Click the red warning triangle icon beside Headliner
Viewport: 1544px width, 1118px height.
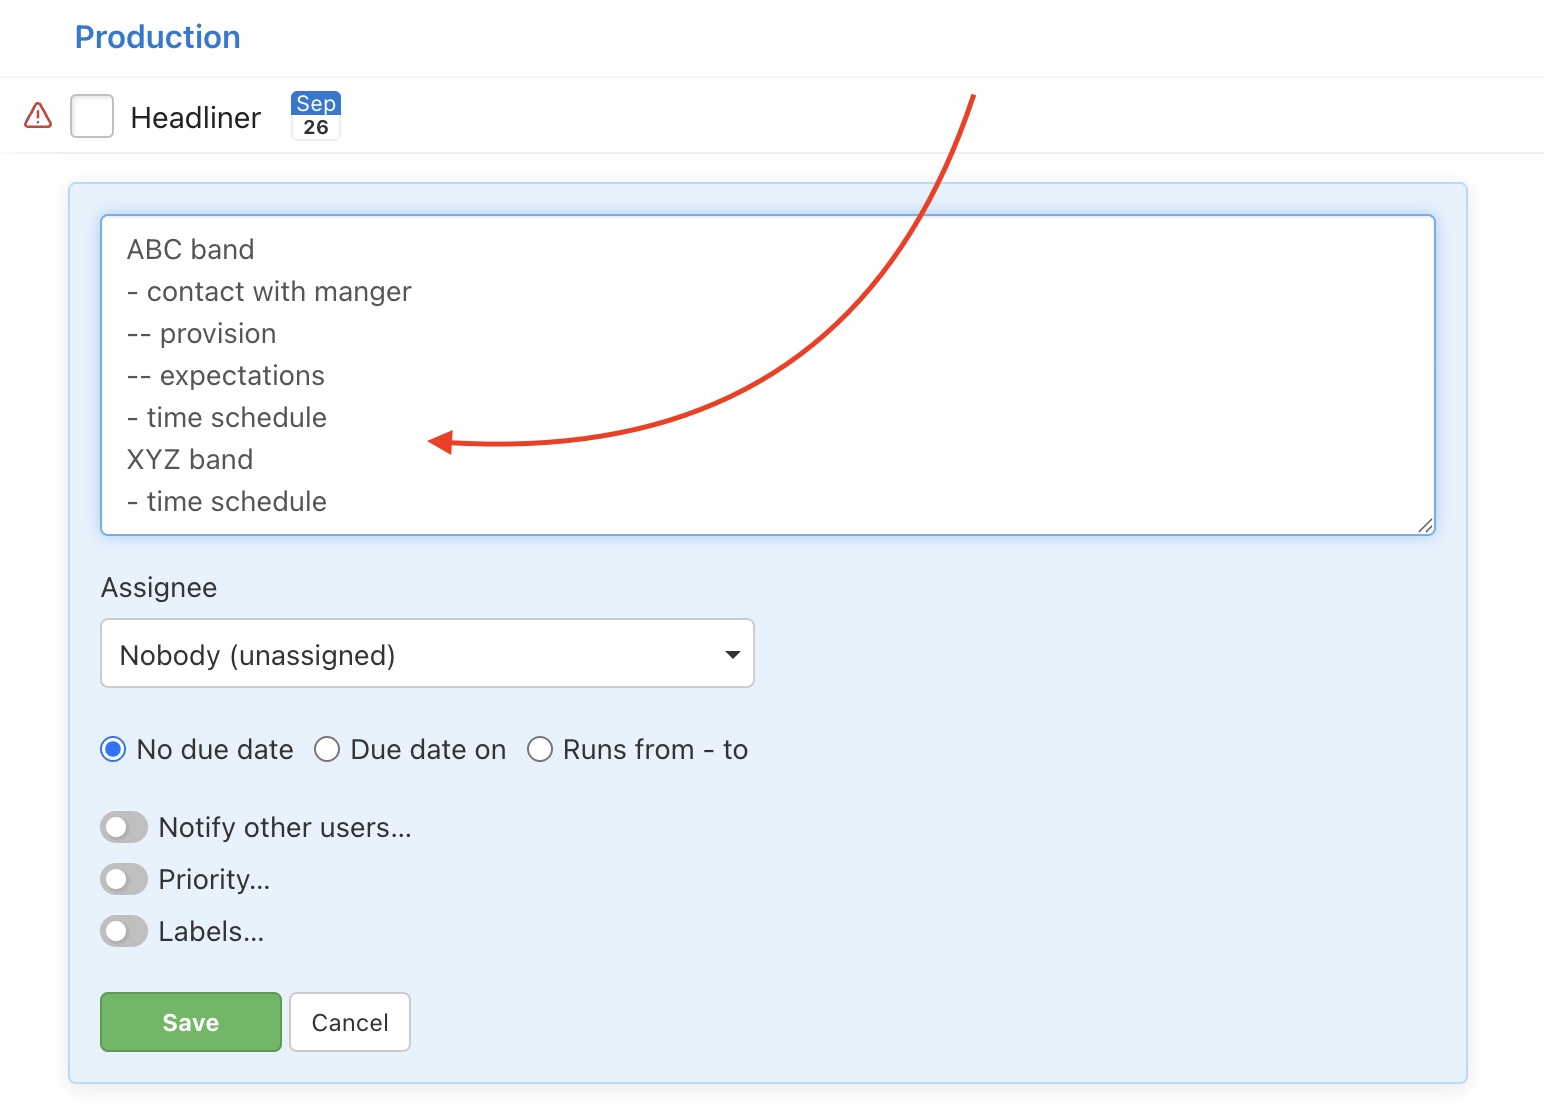tap(38, 115)
